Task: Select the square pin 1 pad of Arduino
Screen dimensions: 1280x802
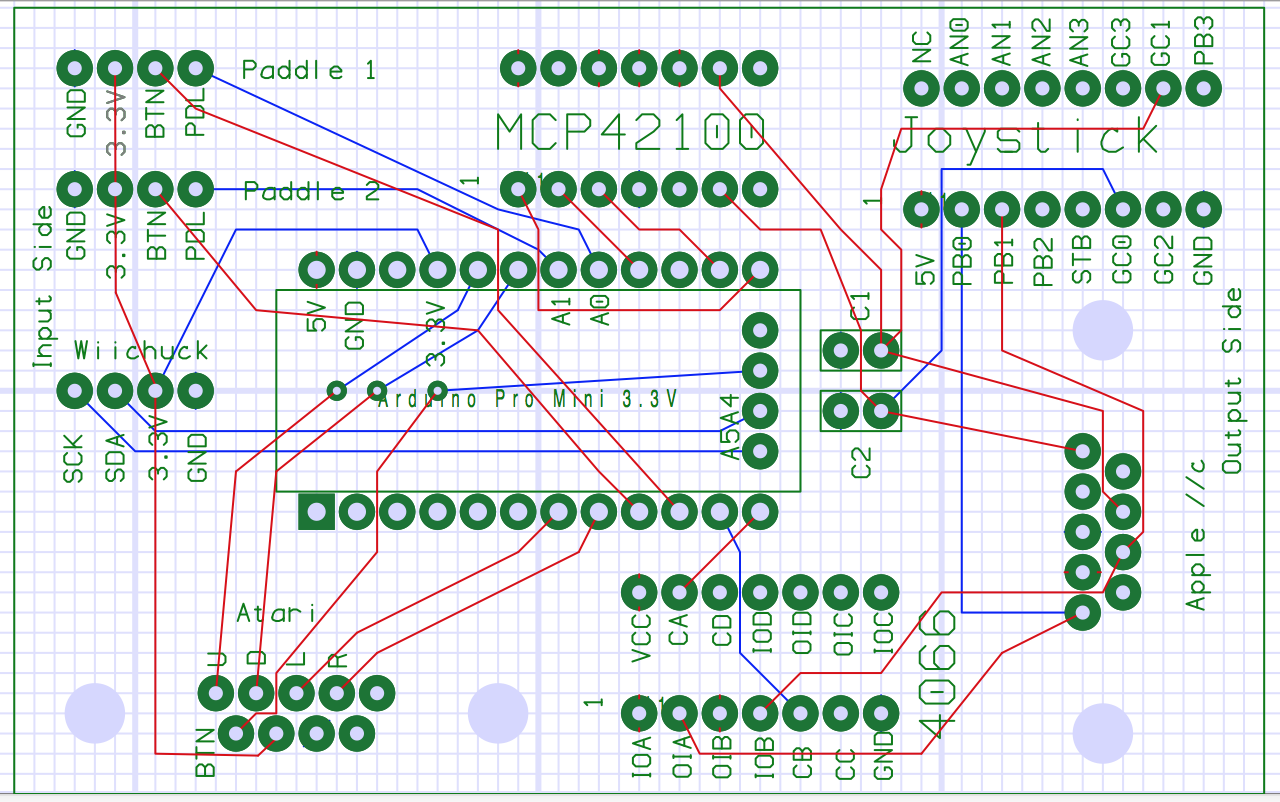Action: point(317,512)
